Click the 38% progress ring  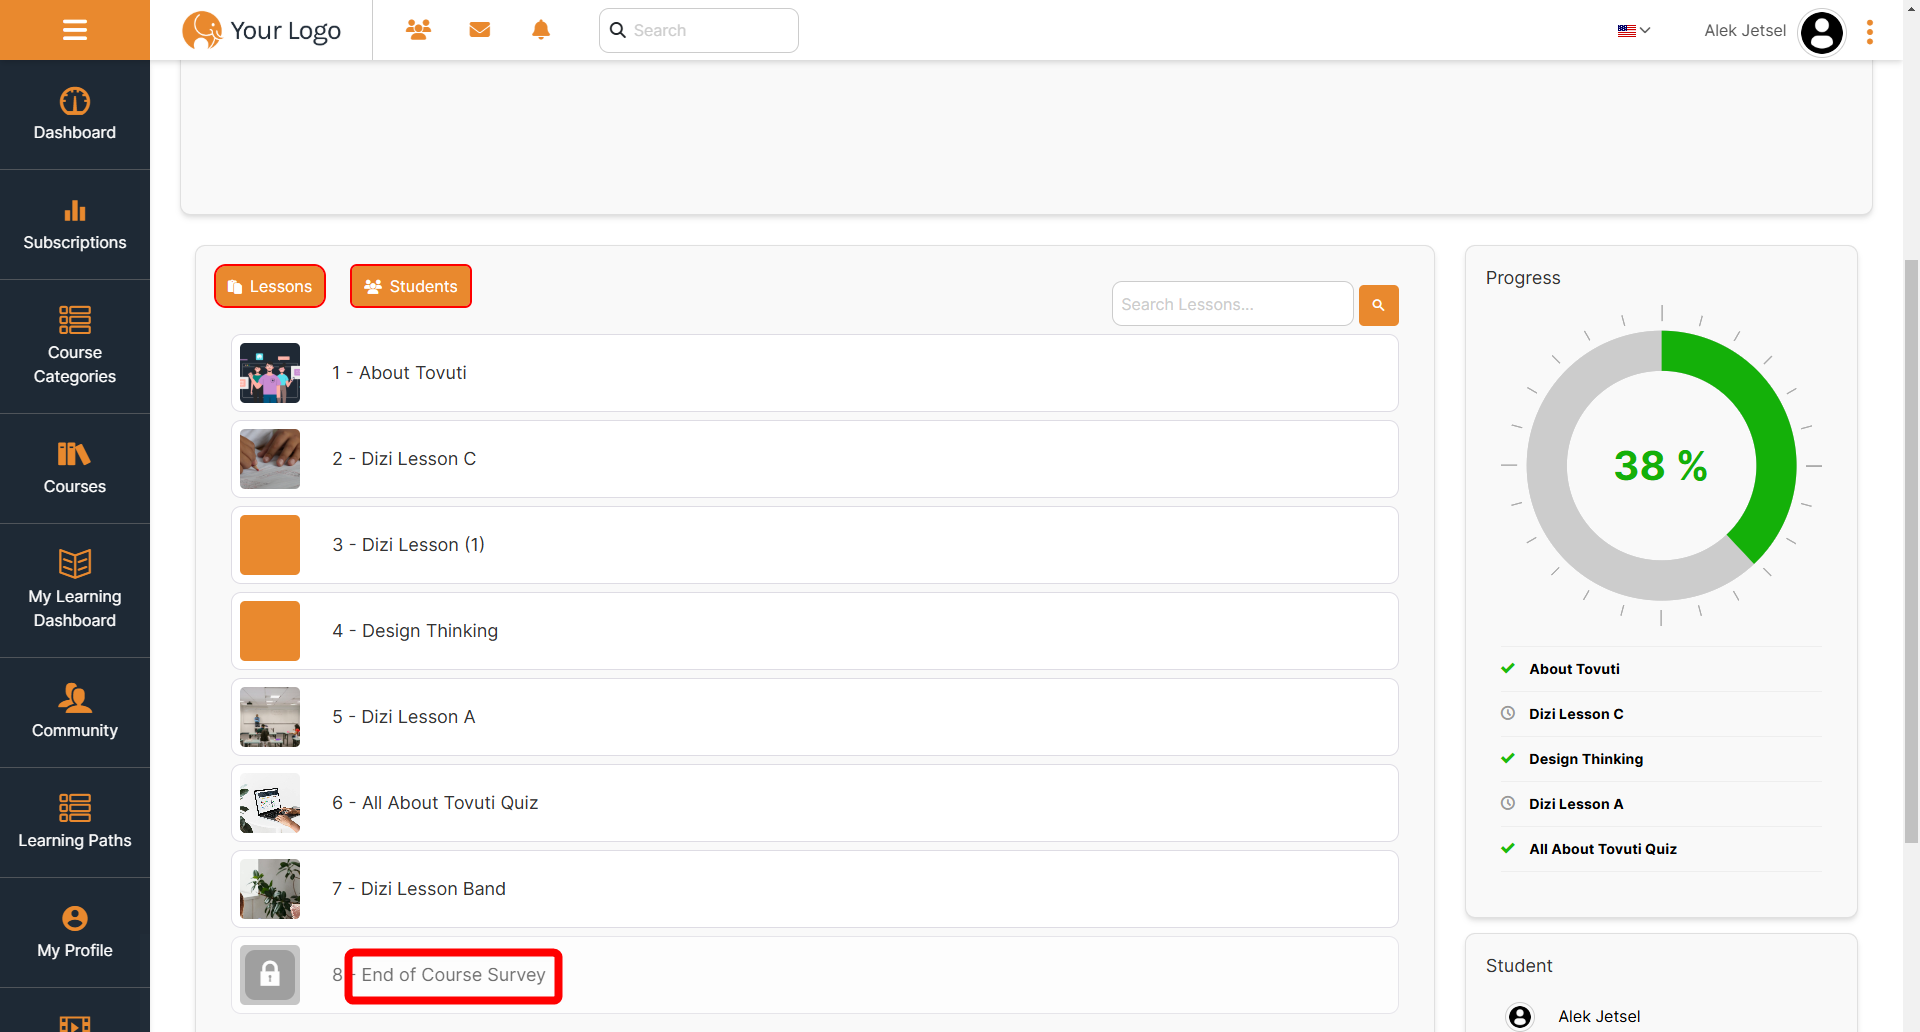tap(1661, 466)
